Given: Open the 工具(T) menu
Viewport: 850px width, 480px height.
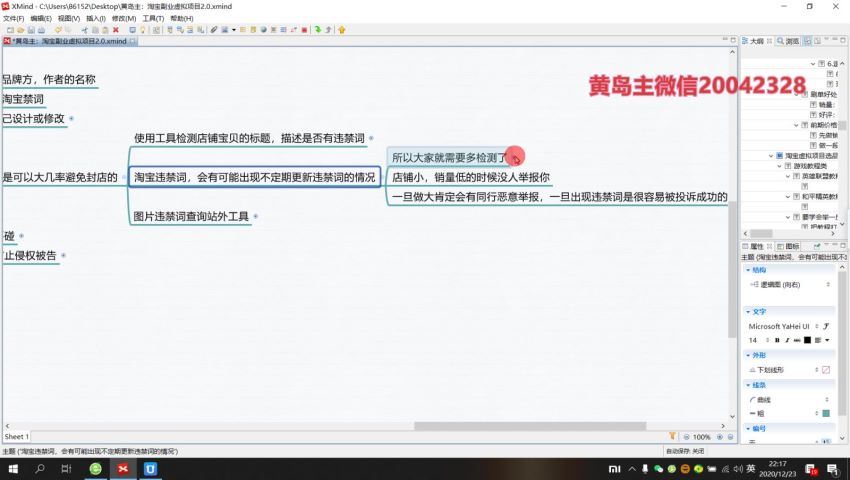Looking at the screenshot, I should 153,18.
